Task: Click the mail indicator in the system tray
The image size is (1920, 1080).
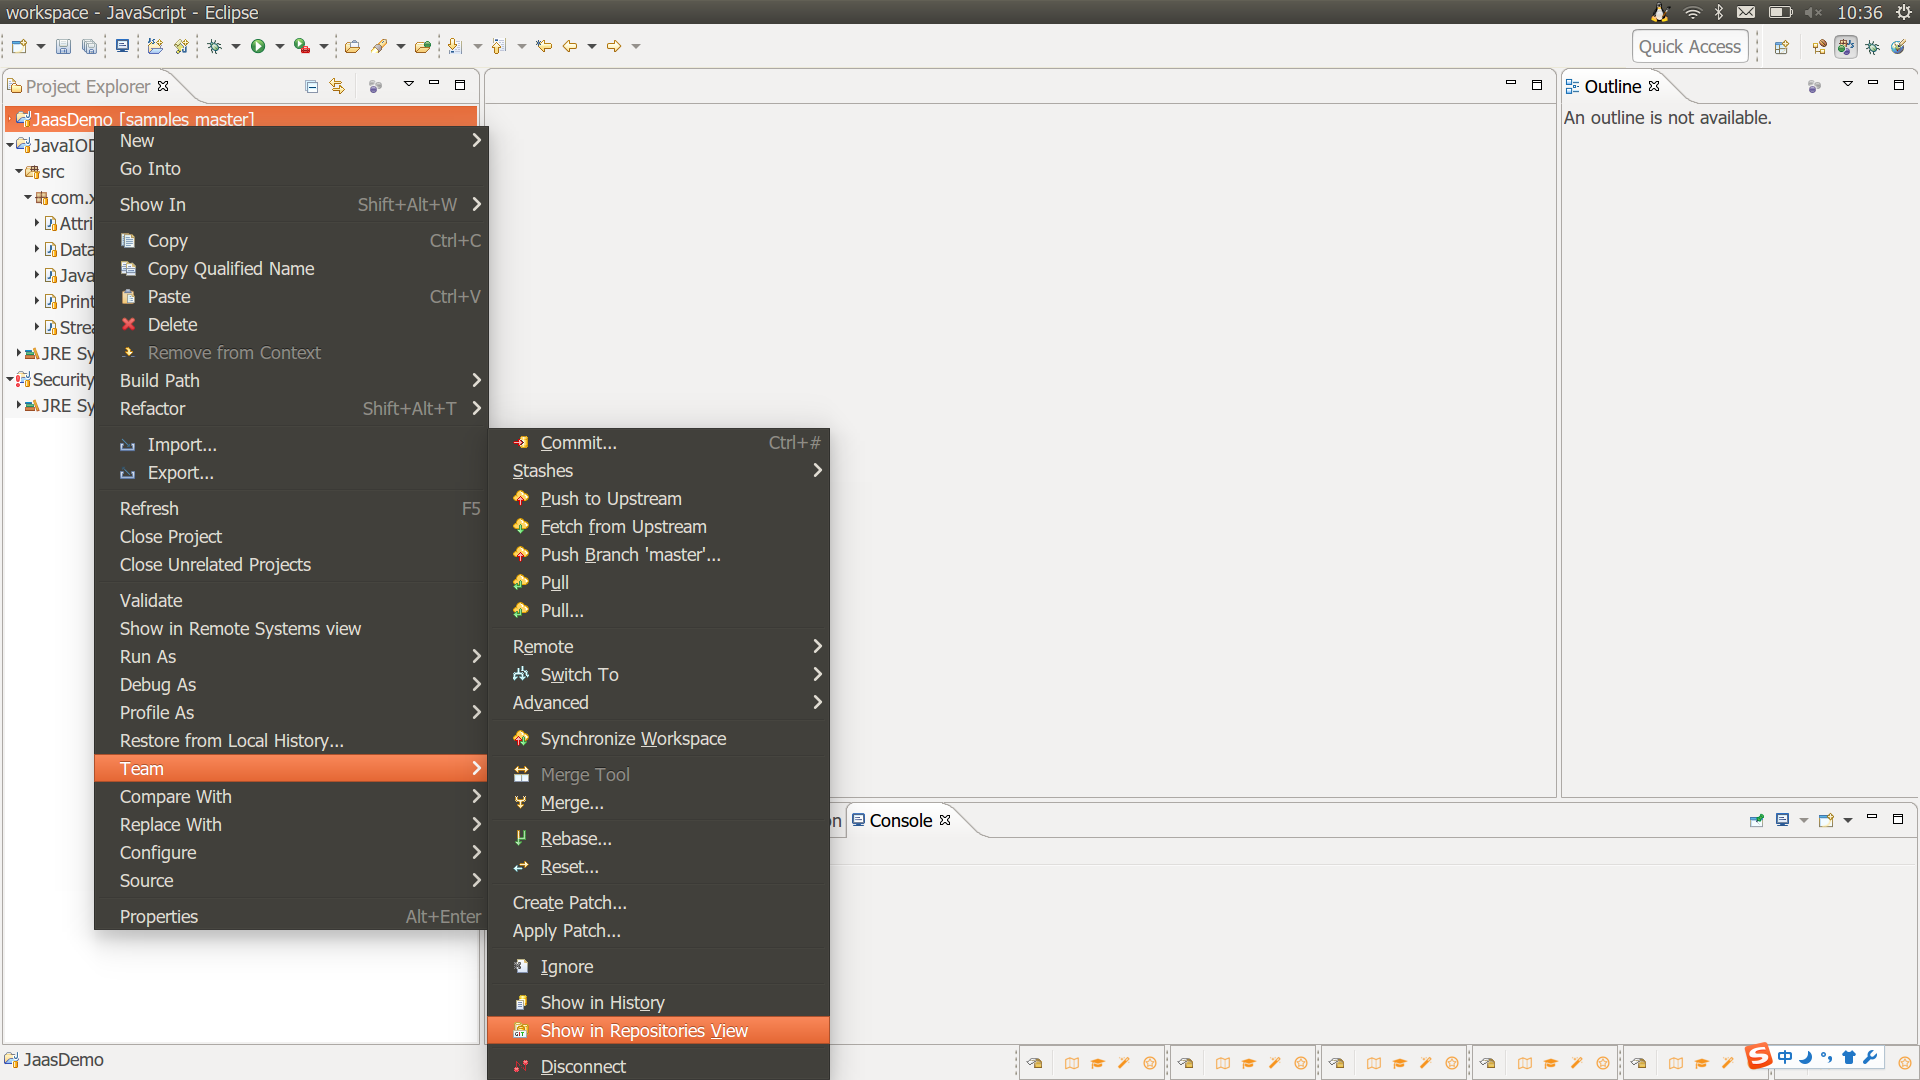Action: click(x=1746, y=12)
